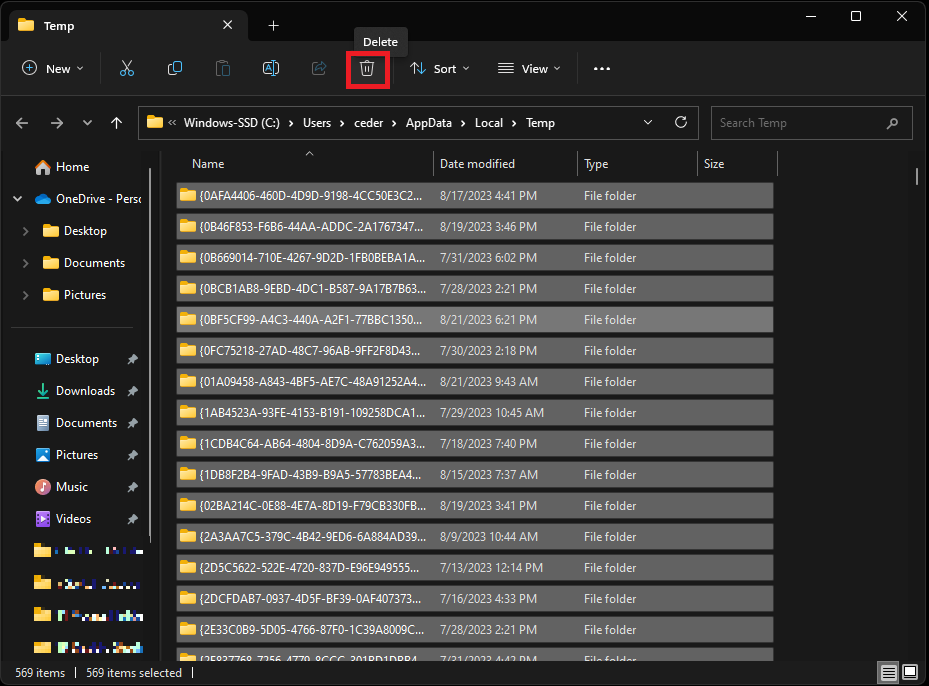
Task: Click the Copy icon in toolbar
Action: coord(175,69)
